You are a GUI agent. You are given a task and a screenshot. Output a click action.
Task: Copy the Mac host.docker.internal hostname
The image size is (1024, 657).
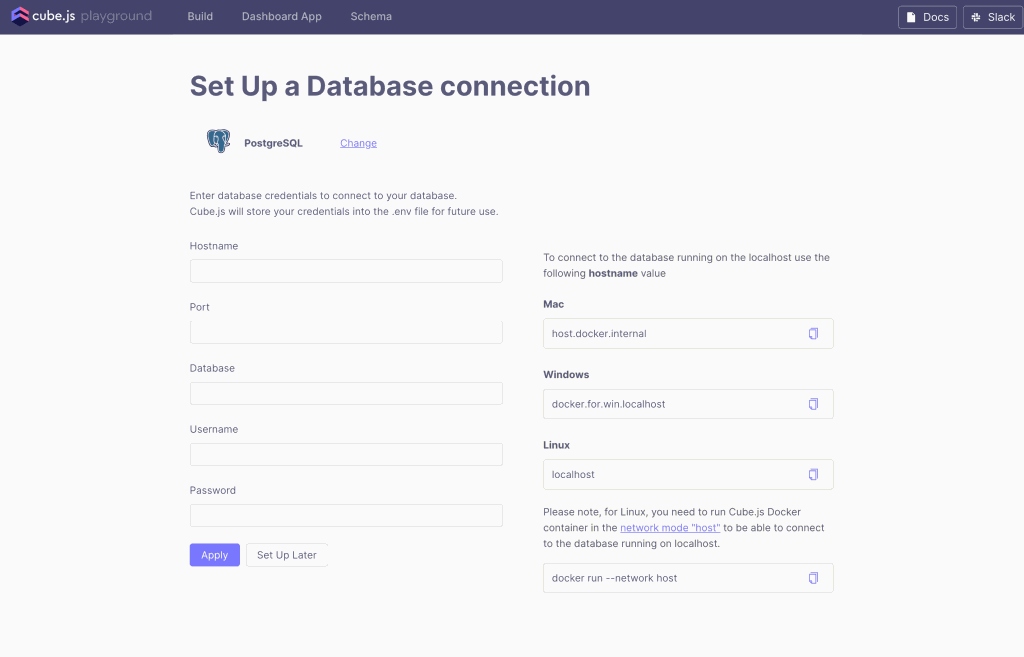[x=813, y=334]
